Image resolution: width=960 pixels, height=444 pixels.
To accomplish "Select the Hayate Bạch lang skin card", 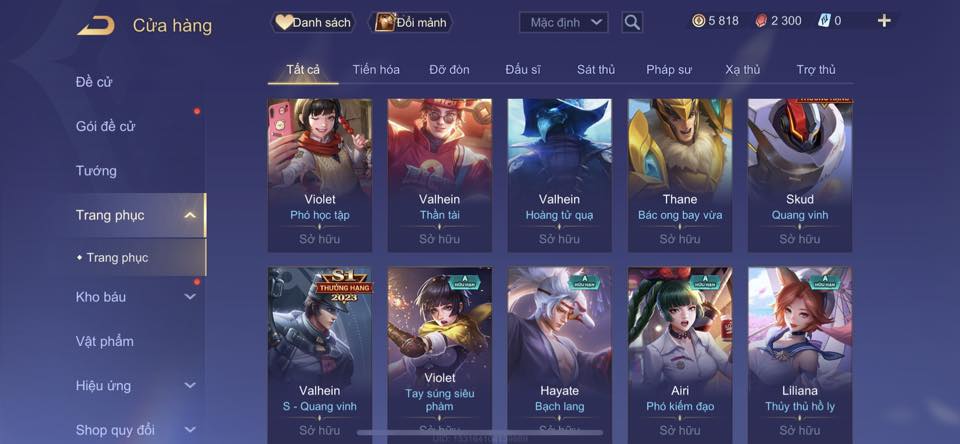I will pyautogui.click(x=560, y=355).
